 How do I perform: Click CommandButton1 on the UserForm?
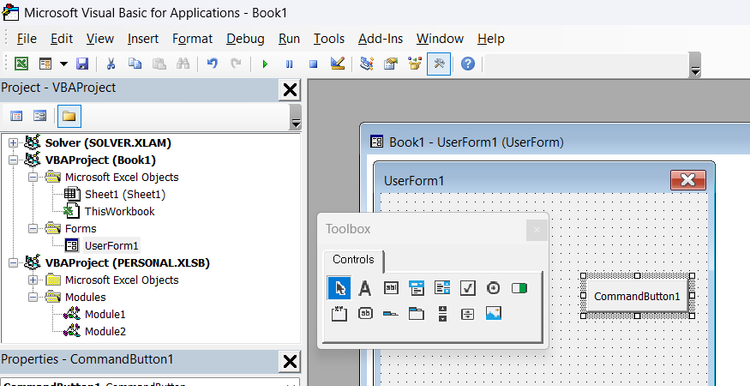pyautogui.click(x=637, y=296)
